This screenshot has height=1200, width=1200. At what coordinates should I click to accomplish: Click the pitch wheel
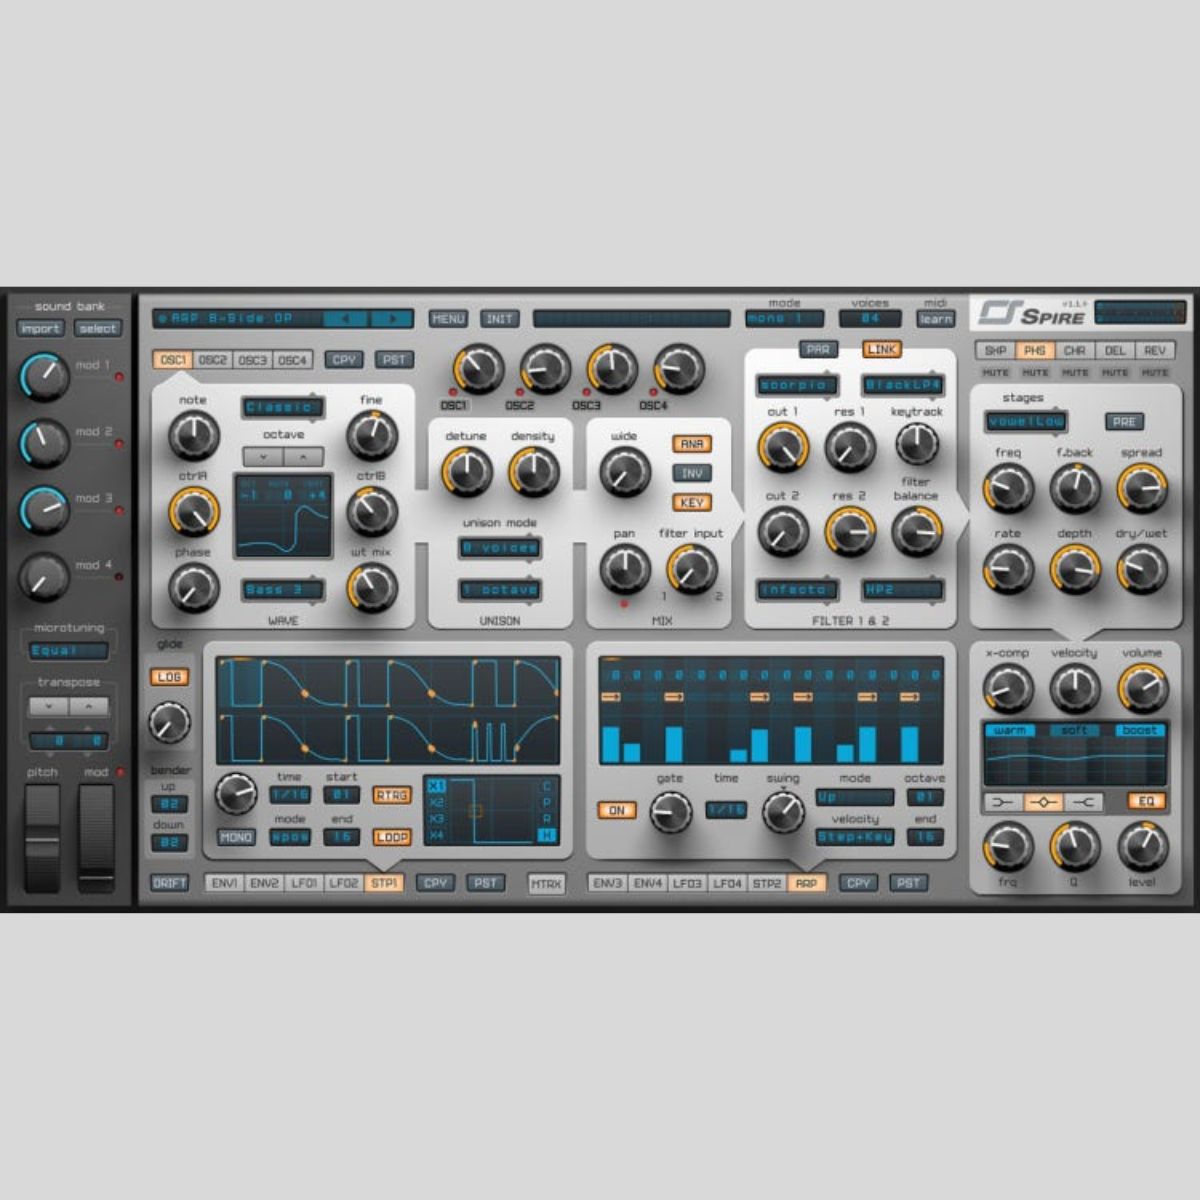42,838
